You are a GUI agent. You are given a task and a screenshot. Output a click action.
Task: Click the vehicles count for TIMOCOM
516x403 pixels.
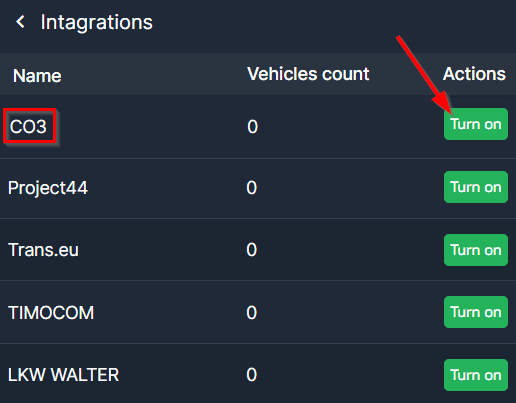point(252,313)
